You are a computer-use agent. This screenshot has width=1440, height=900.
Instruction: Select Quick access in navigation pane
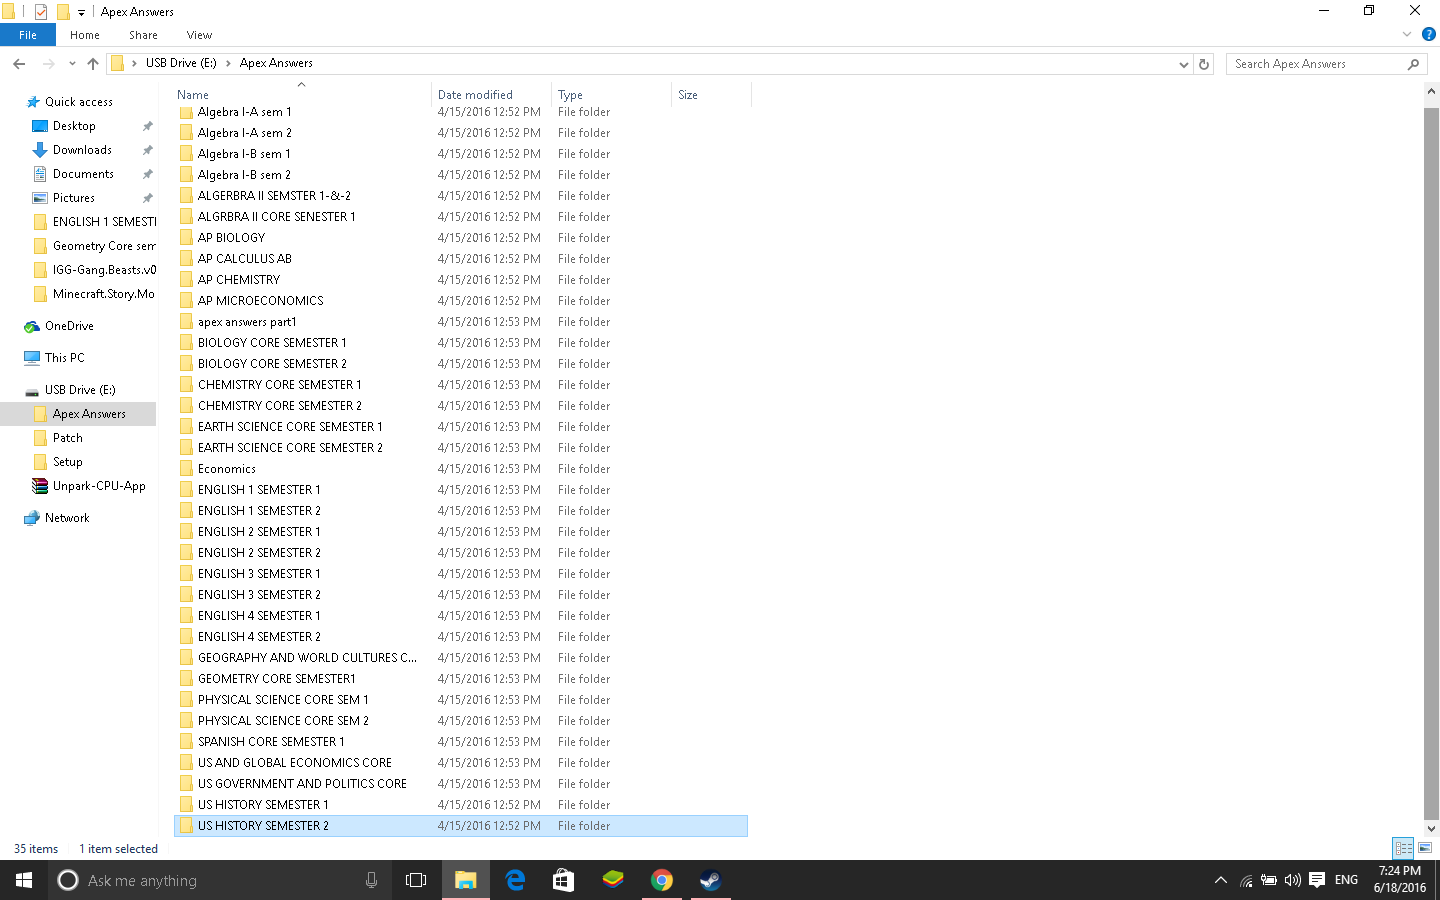(78, 102)
